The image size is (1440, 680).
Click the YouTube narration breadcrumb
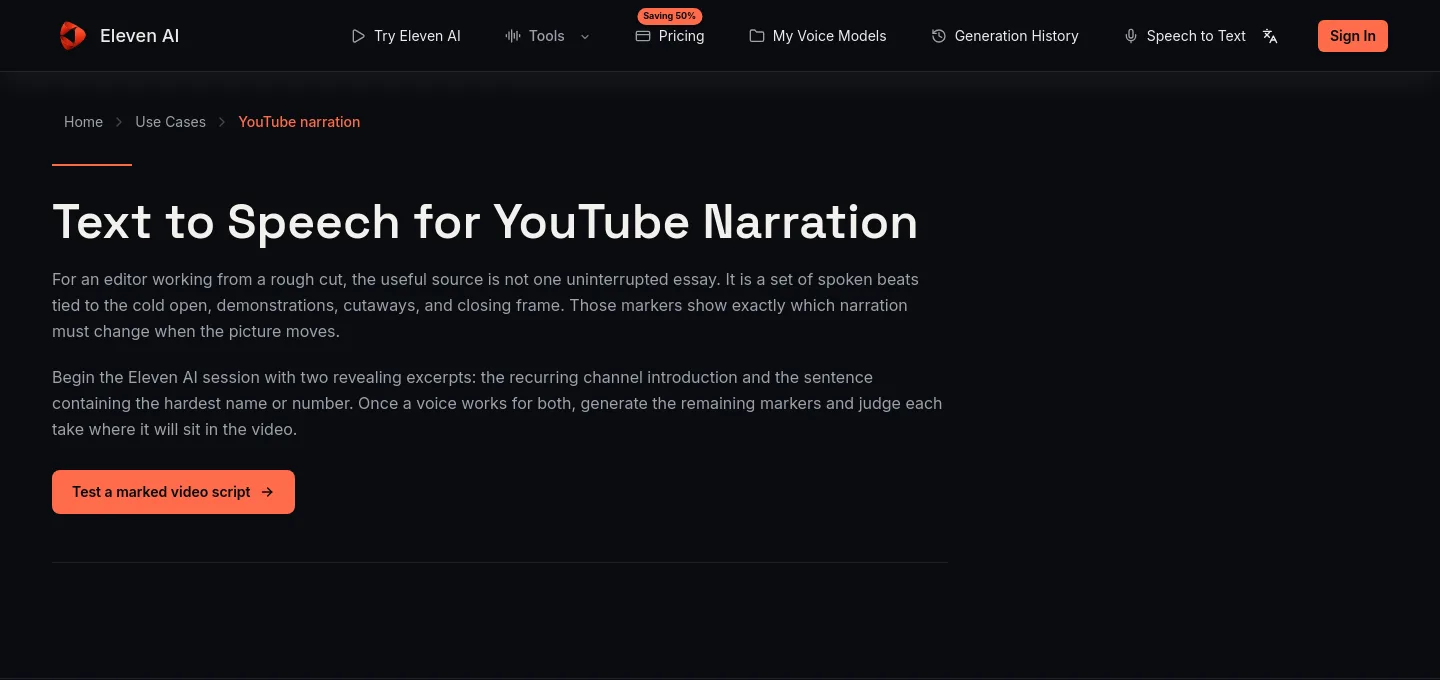(299, 122)
